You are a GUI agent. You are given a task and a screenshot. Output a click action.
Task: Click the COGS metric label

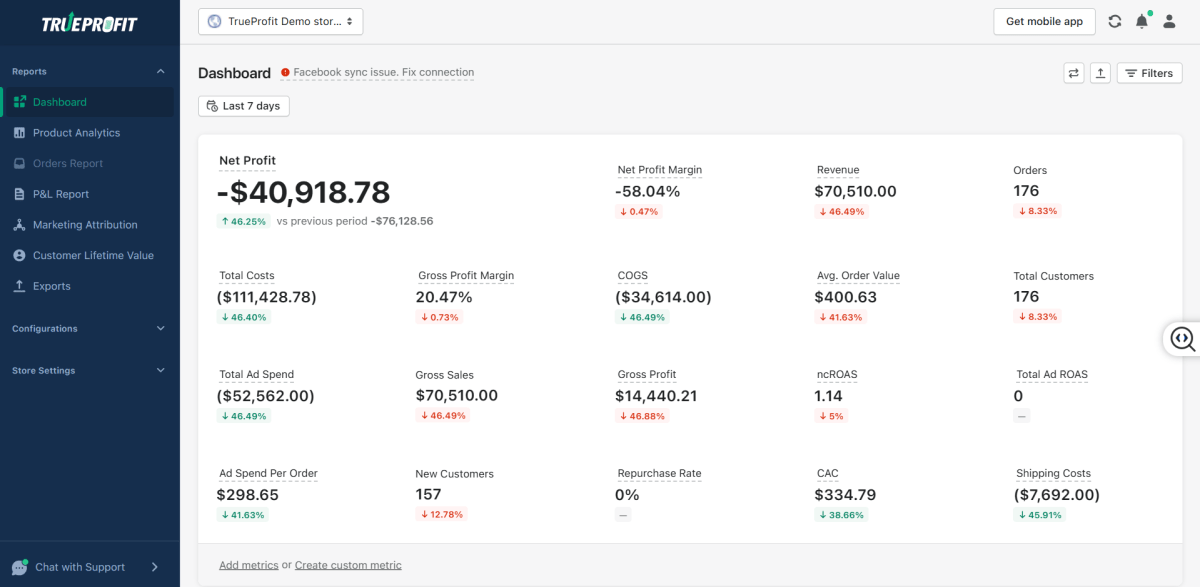(634, 276)
